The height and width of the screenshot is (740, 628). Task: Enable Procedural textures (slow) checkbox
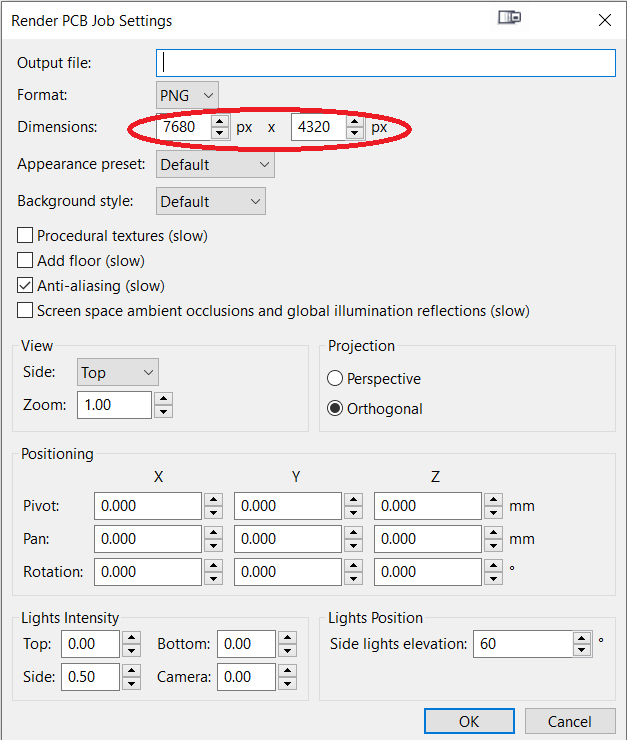click(25, 235)
